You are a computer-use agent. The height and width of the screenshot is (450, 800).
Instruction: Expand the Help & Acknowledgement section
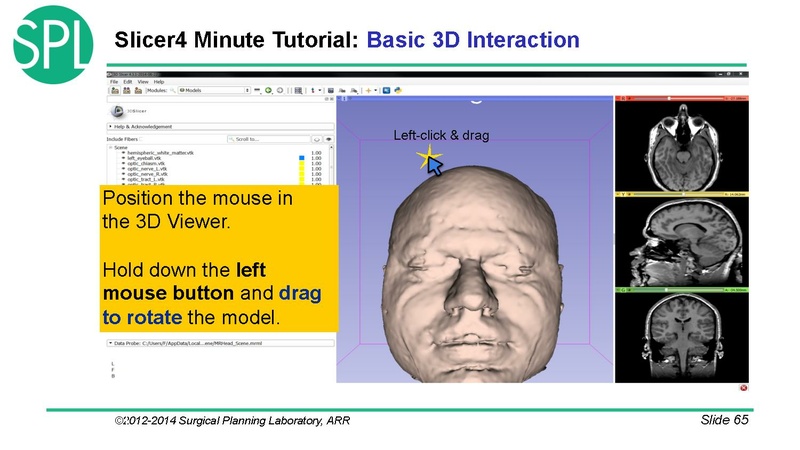[220, 127]
